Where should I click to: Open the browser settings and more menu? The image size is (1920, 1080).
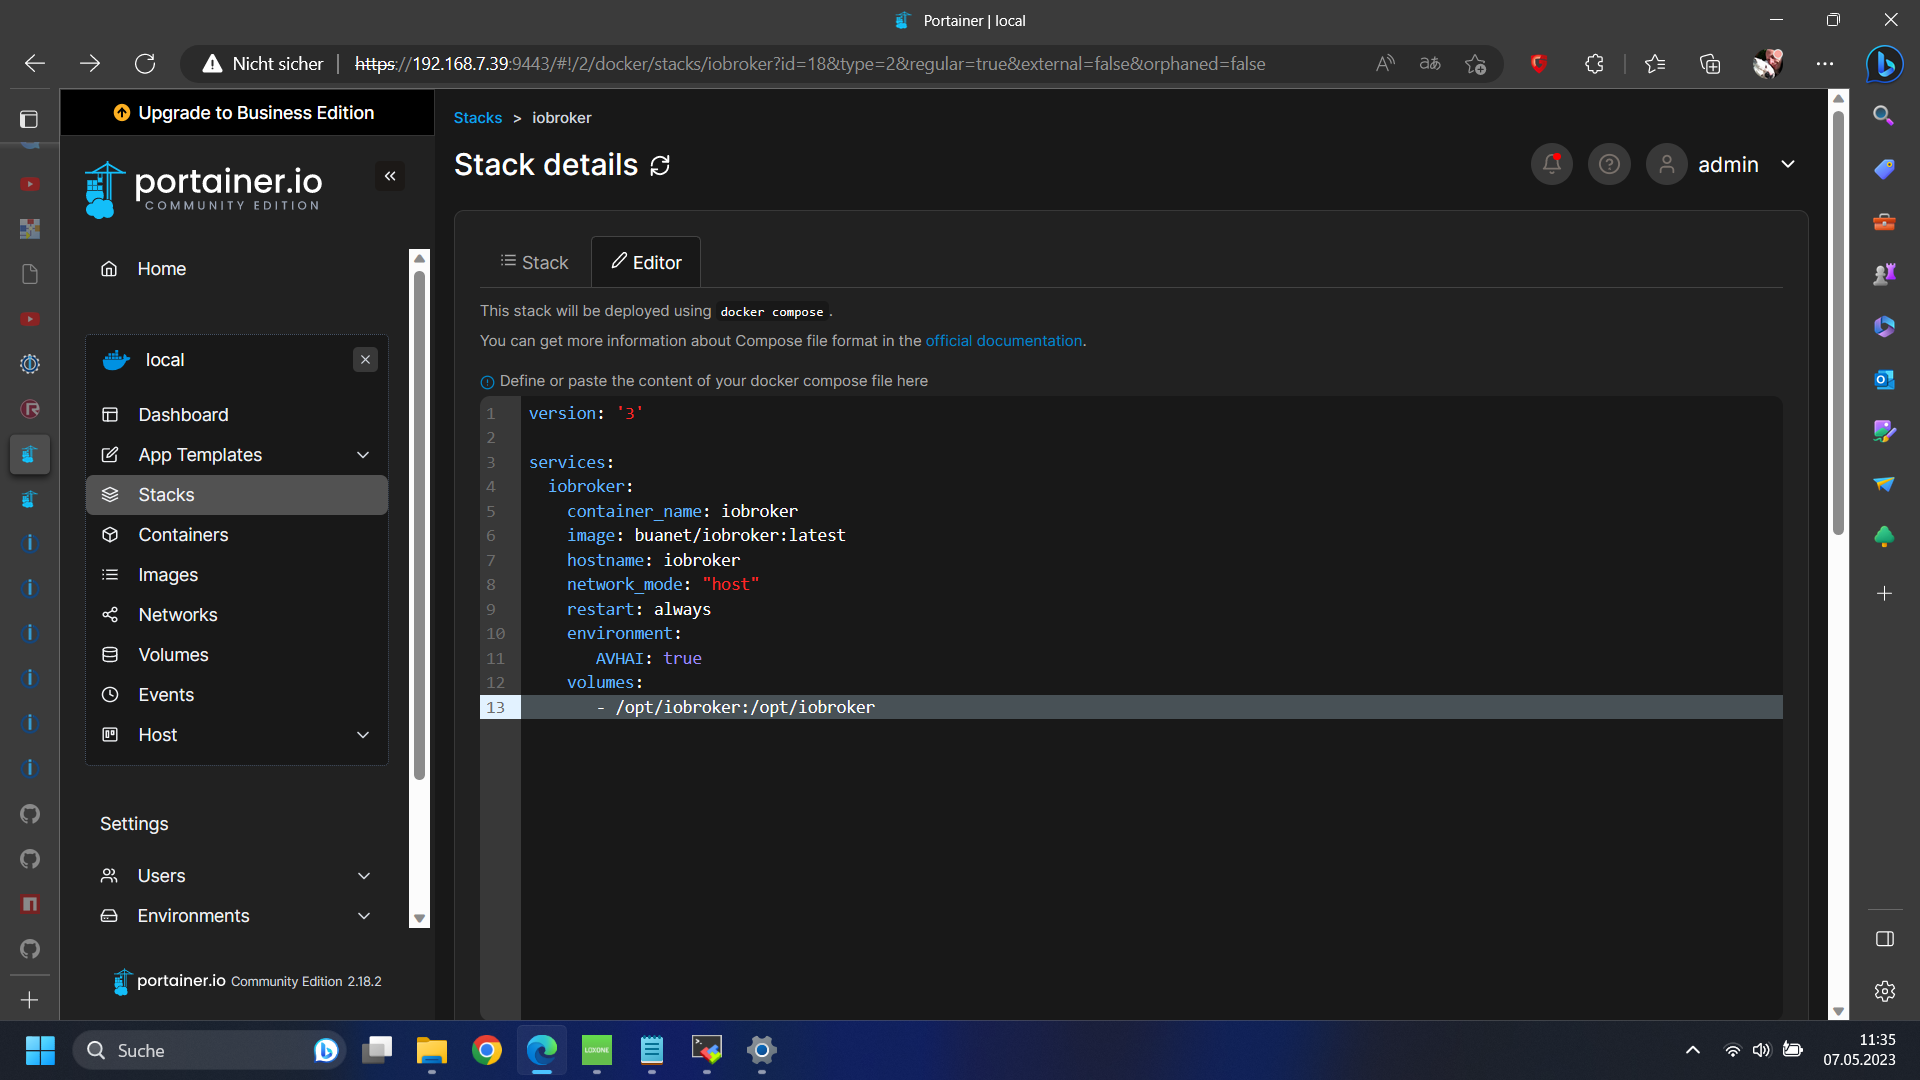click(x=1825, y=64)
